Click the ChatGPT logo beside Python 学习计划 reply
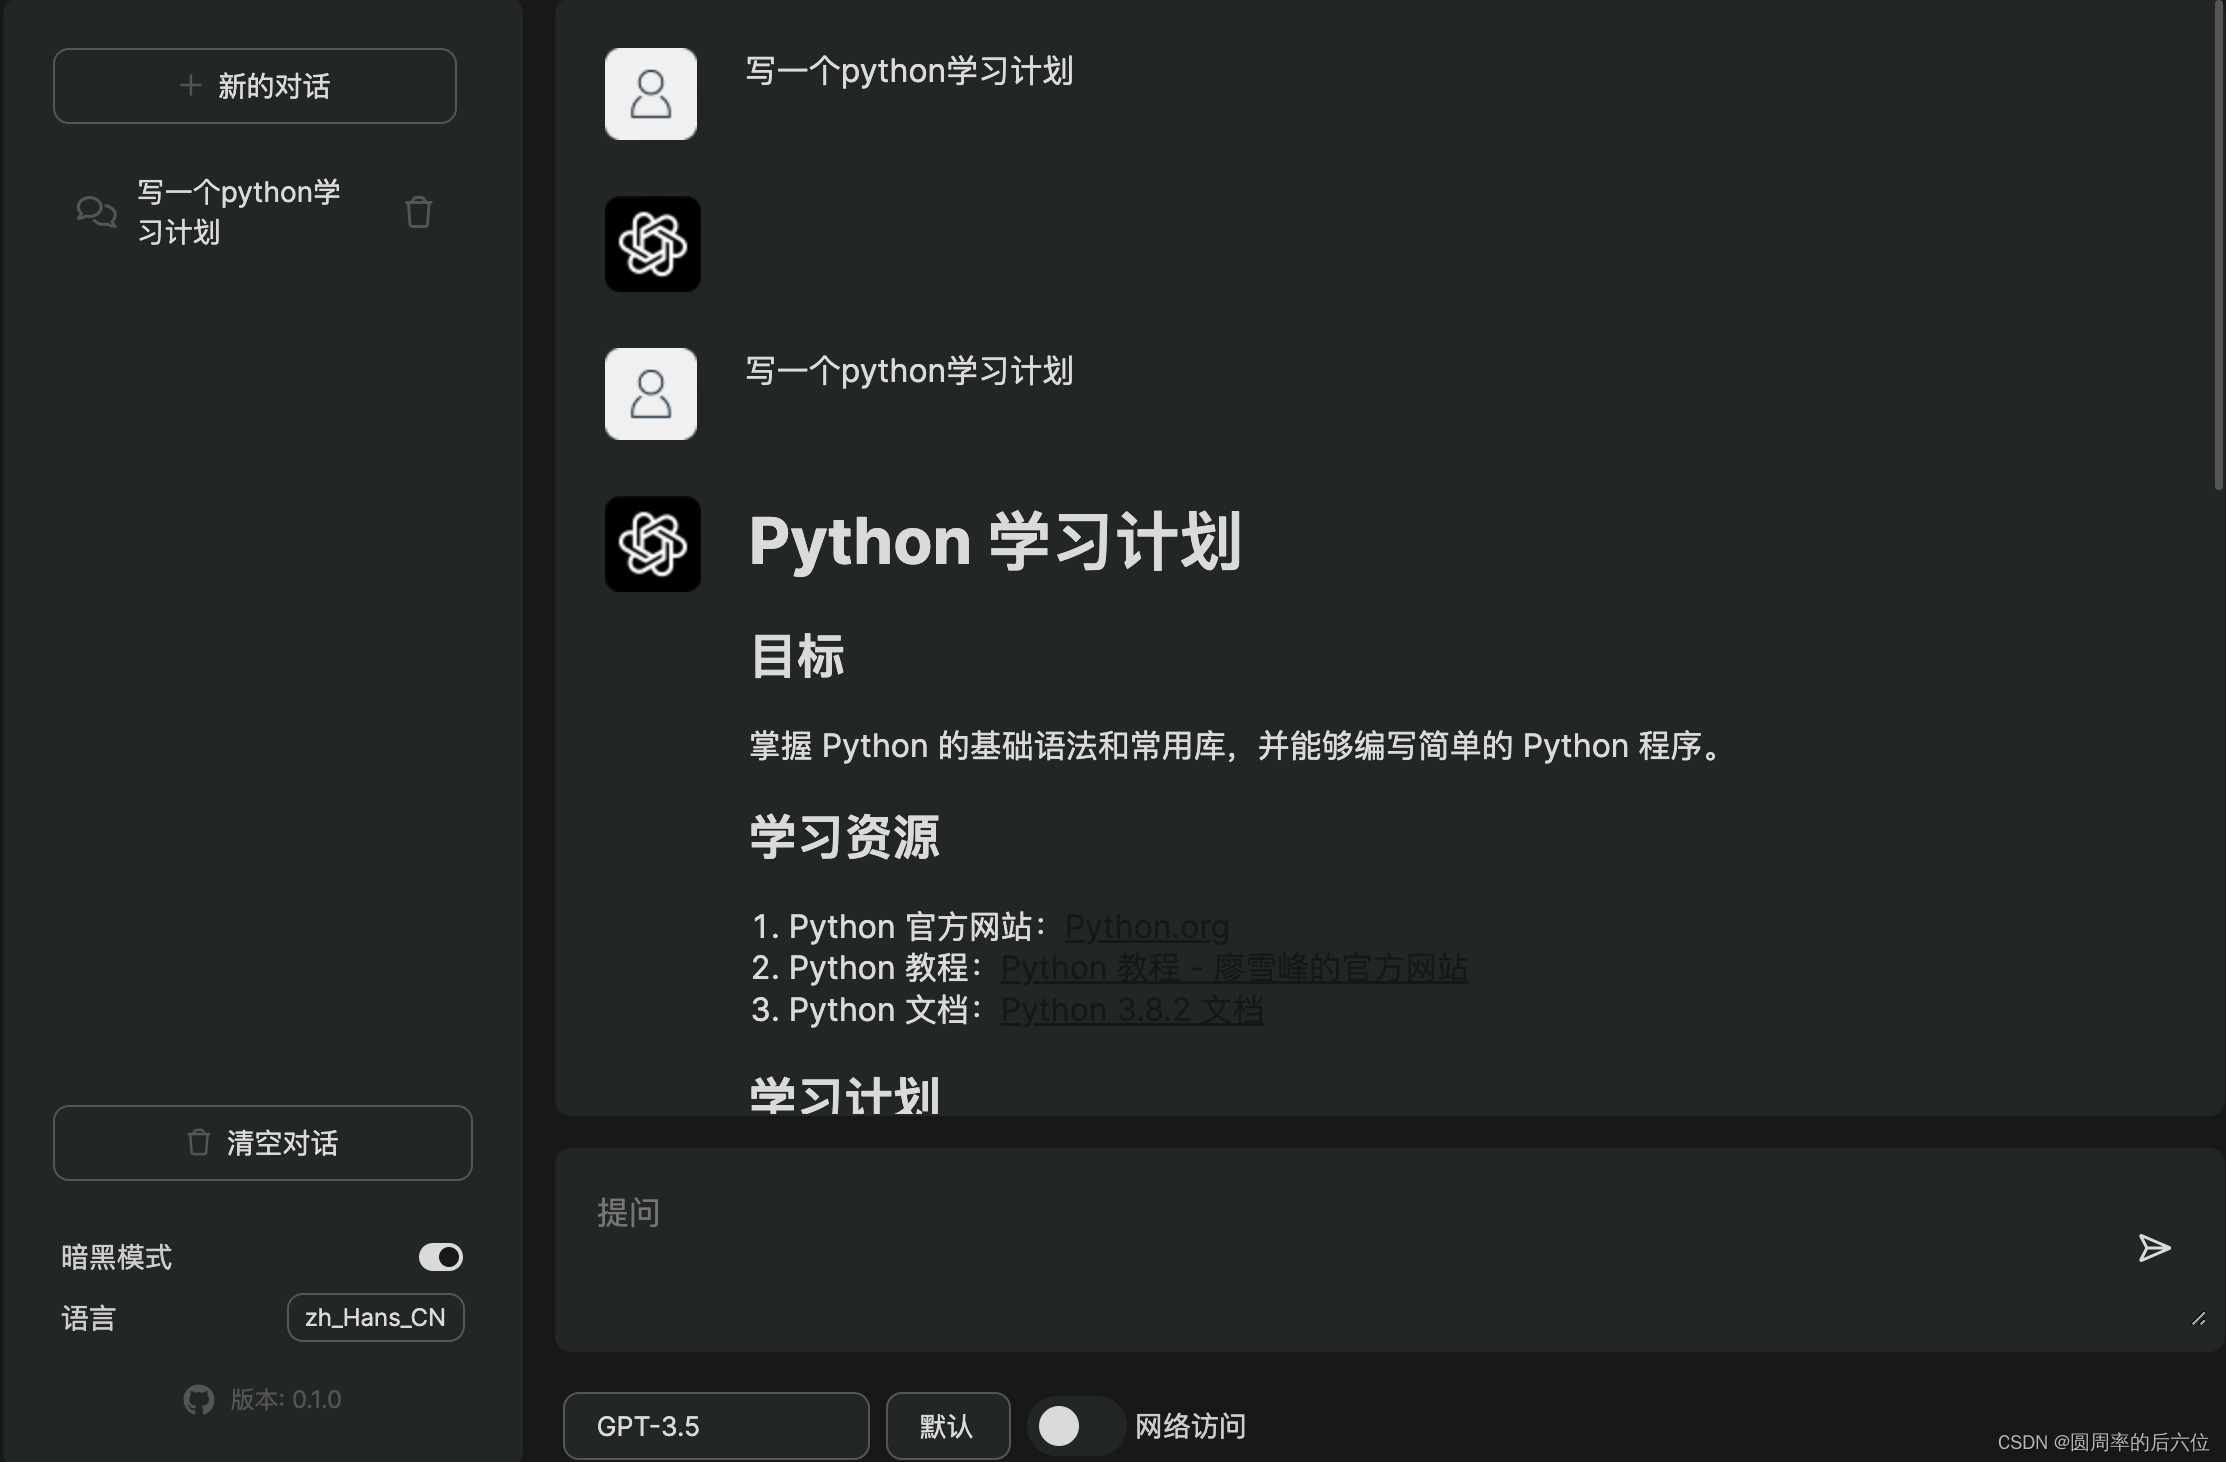This screenshot has width=2226, height=1462. click(x=652, y=544)
